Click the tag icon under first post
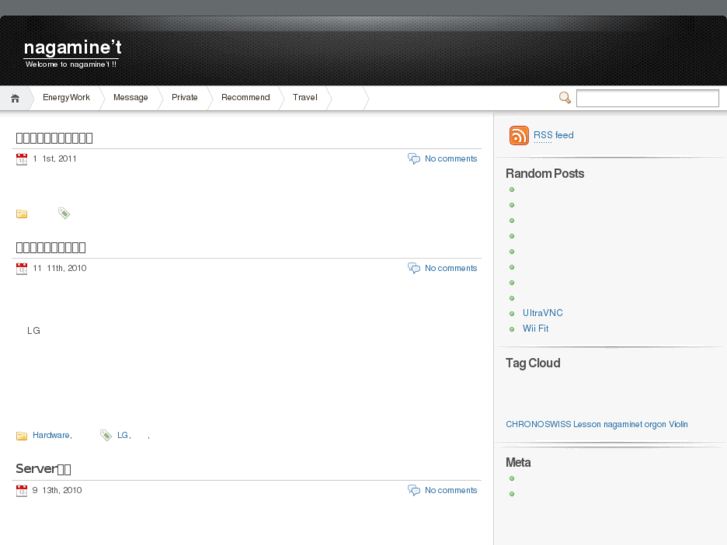The image size is (727, 545). [x=64, y=213]
